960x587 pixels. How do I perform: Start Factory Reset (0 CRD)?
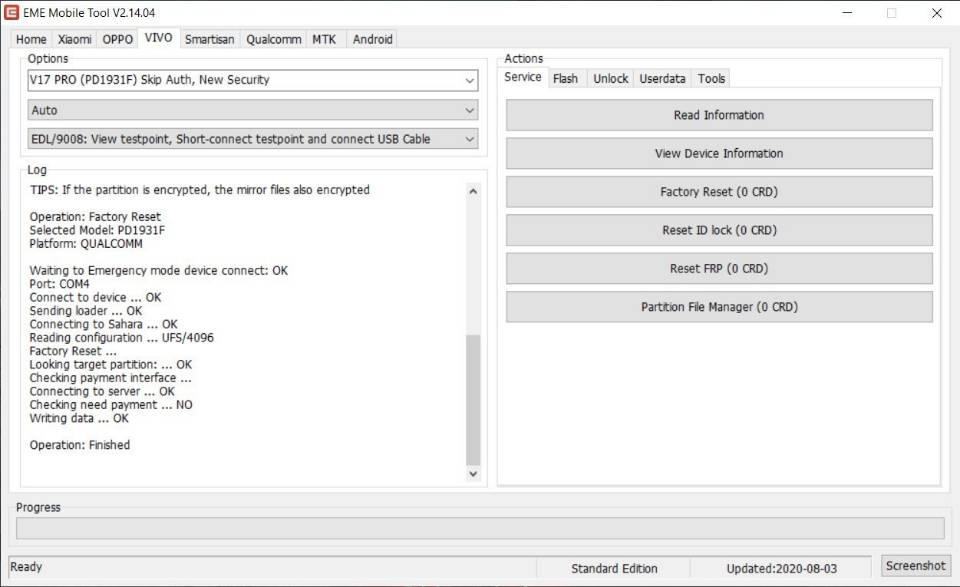click(x=719, y=192)
